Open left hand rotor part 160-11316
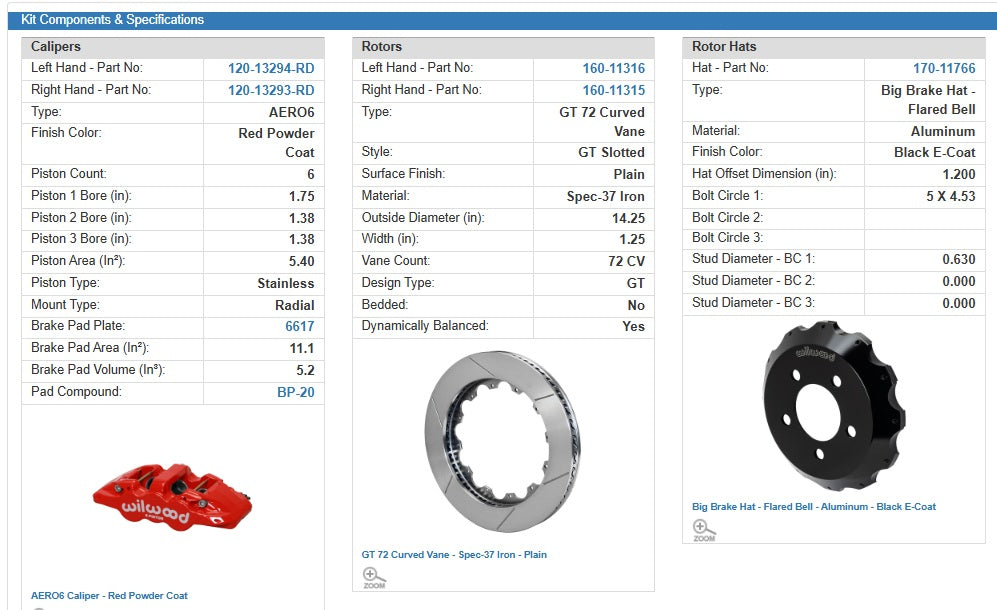Image resolution: width=997 pixels, height=610 pixels. point(613,69)
